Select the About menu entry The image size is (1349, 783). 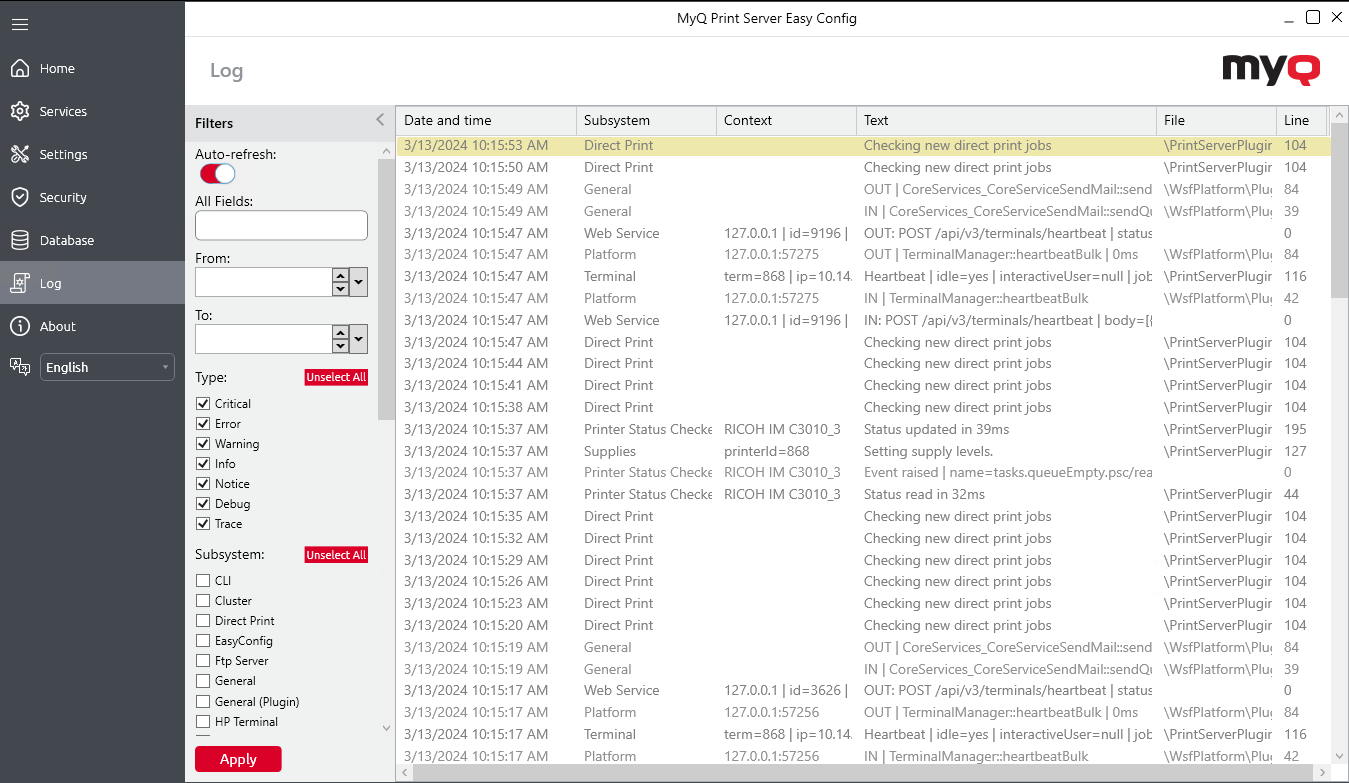(x=58, y=326)
